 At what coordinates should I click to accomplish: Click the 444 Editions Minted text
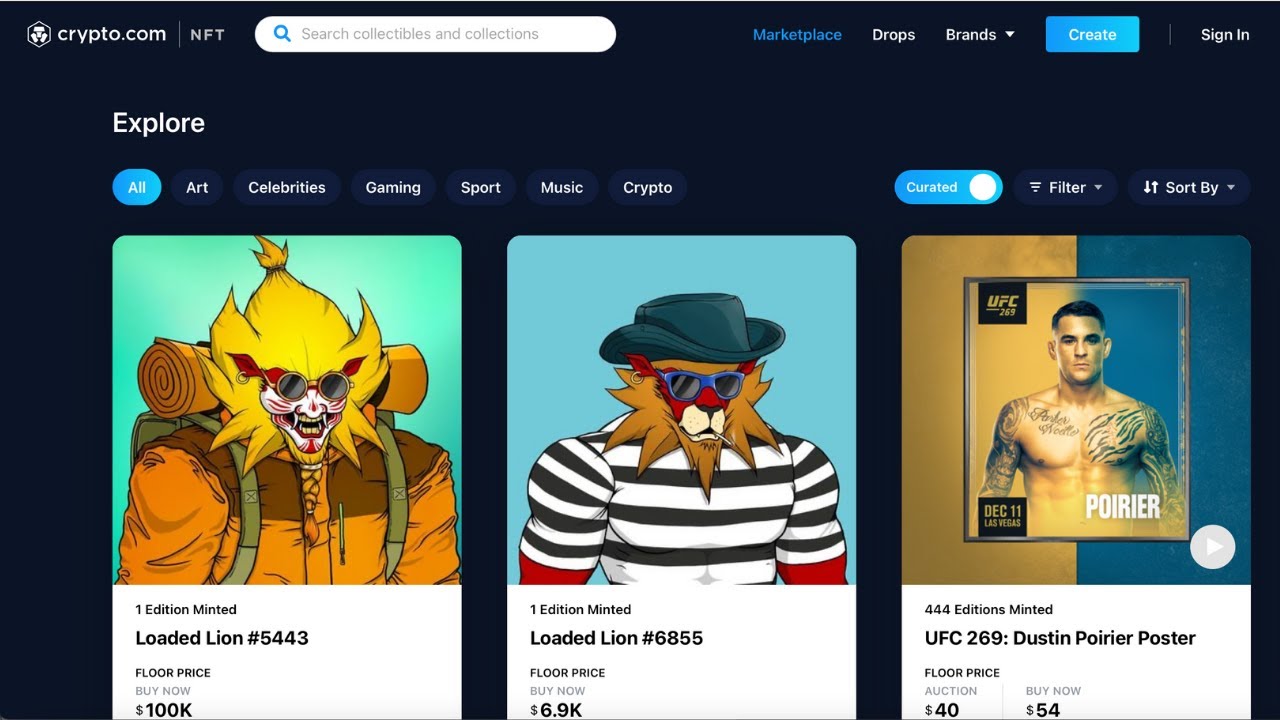click(989, 609)
